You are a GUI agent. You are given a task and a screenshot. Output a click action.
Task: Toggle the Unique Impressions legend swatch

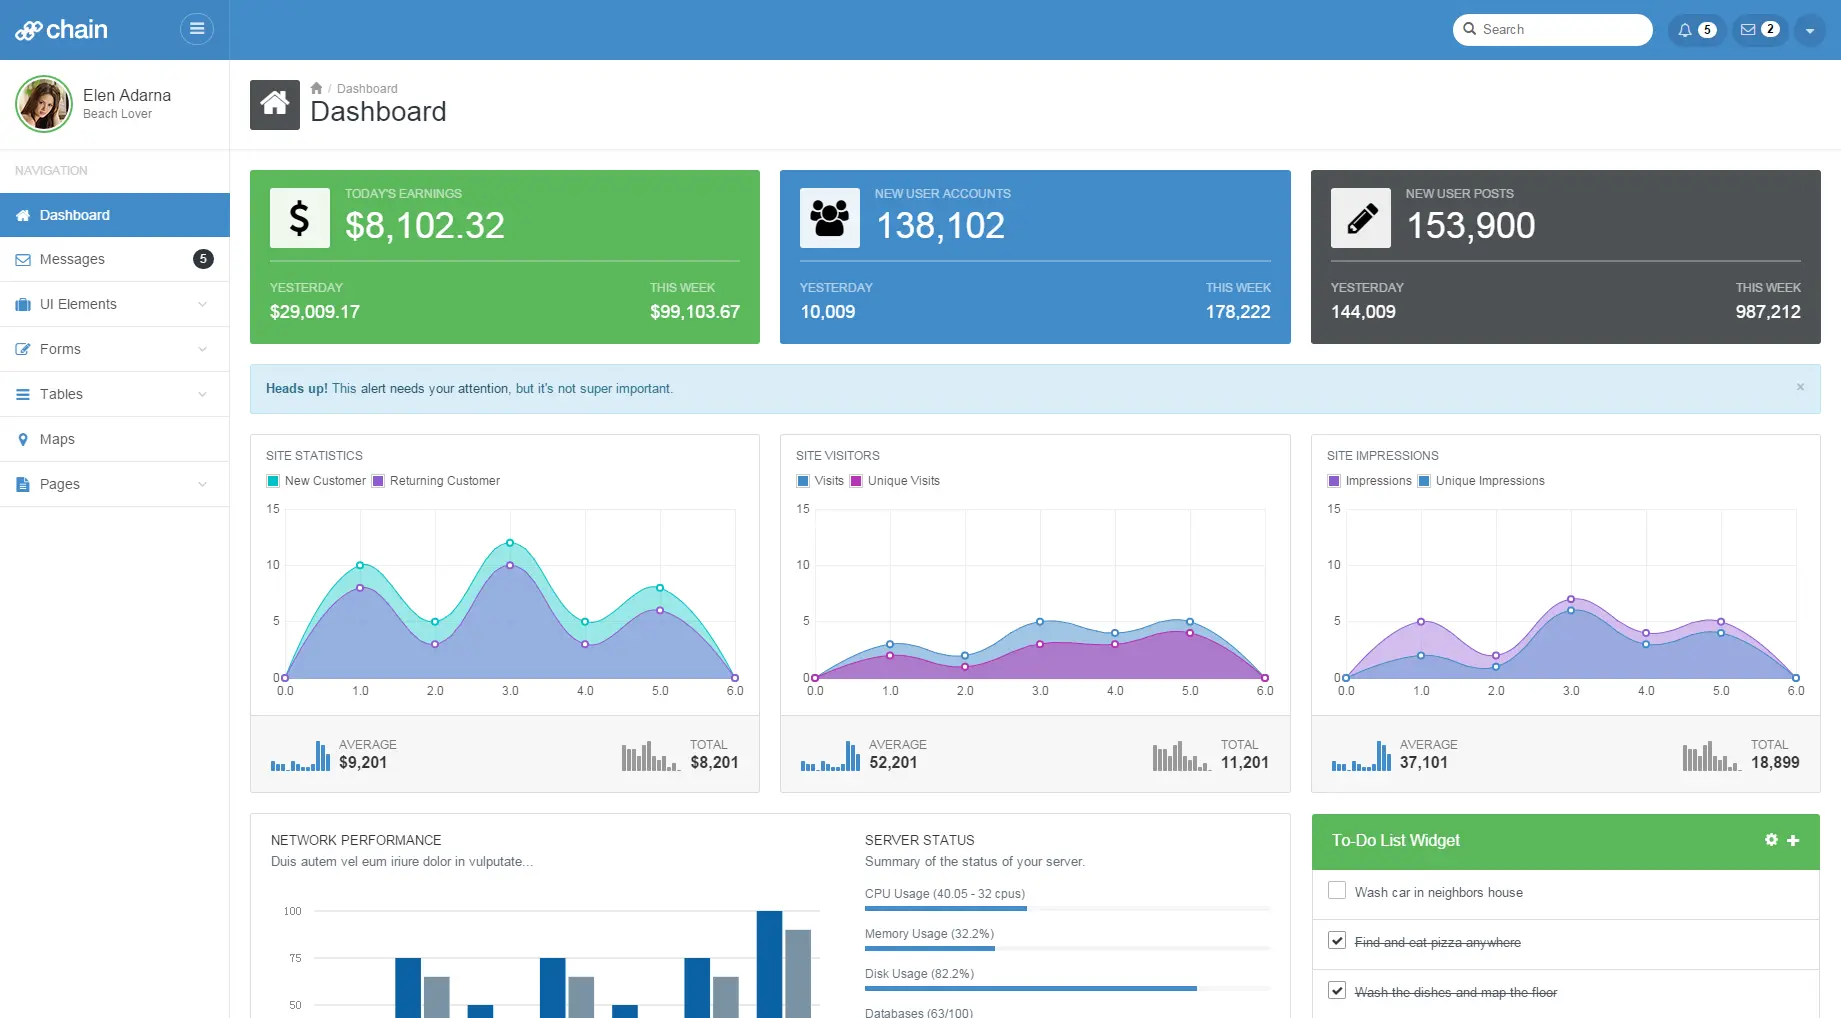click(1424, 481)
